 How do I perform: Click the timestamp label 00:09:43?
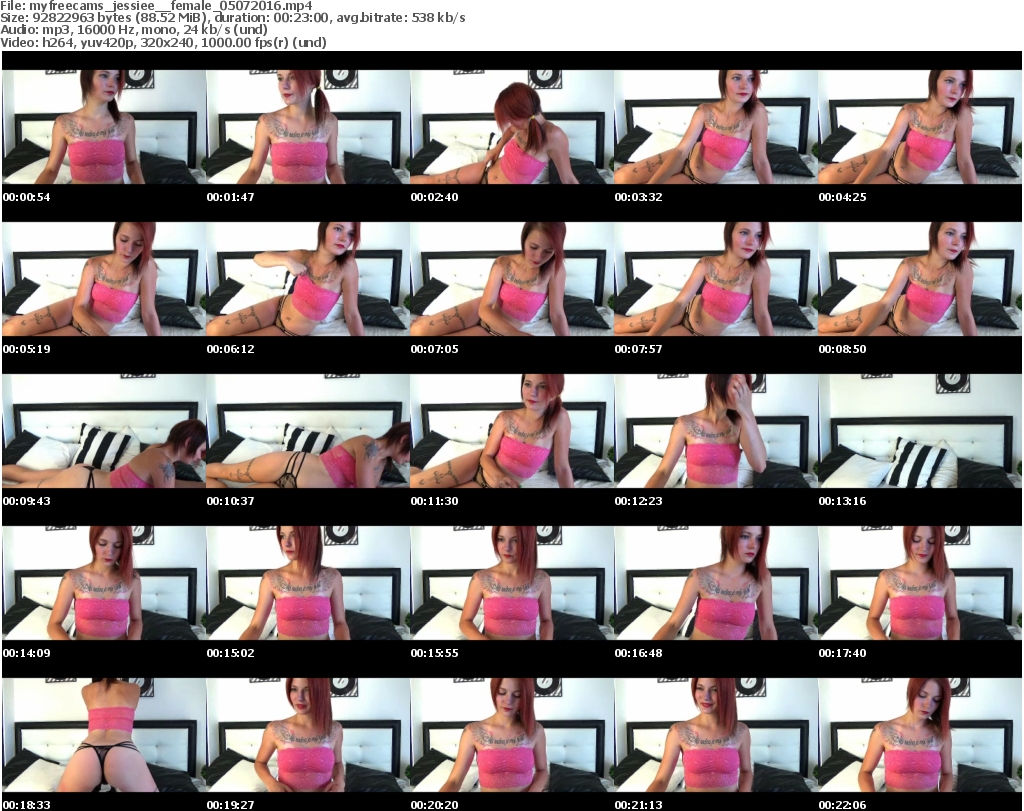pyautogui.click(x=27, y=501)
